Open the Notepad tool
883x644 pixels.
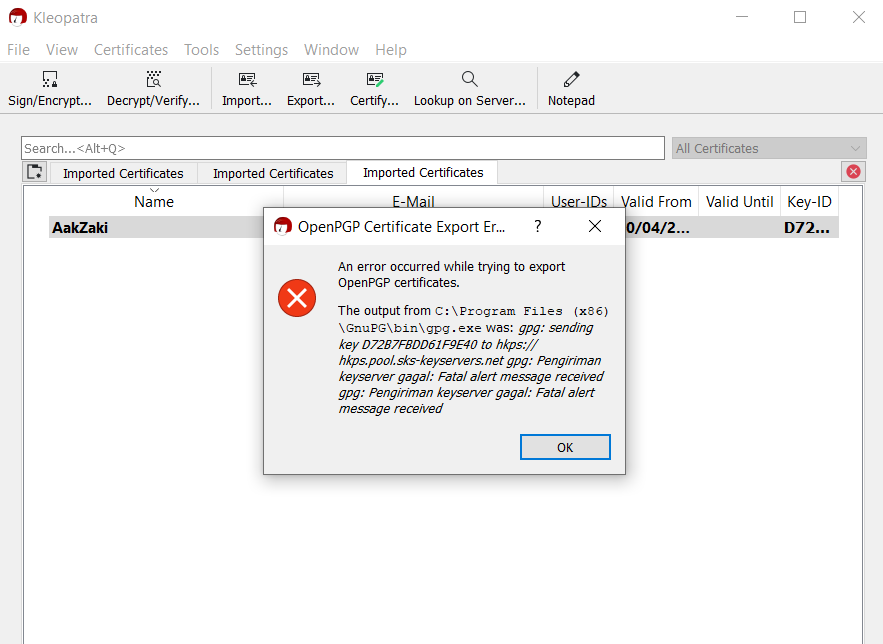point(571,89)
